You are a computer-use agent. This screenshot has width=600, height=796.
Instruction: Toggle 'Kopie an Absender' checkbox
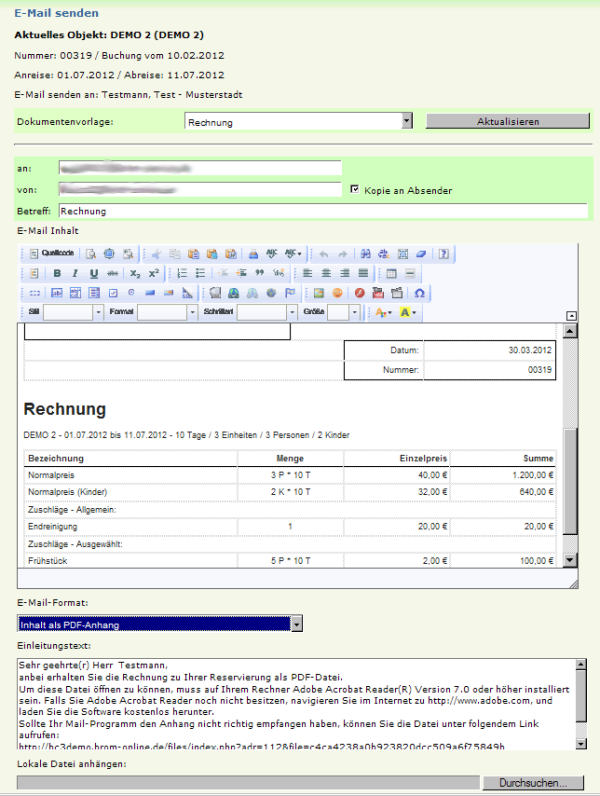[x=355, y=189]
